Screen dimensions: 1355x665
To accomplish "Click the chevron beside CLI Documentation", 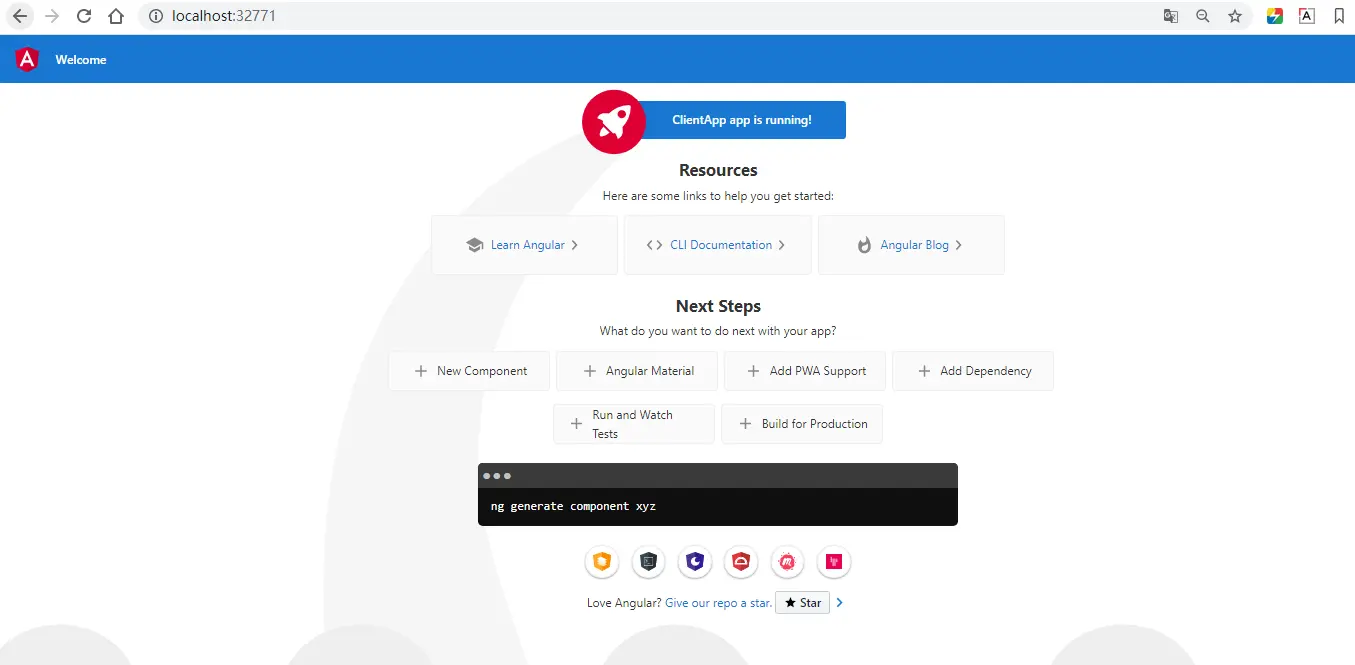I will 781,245.
